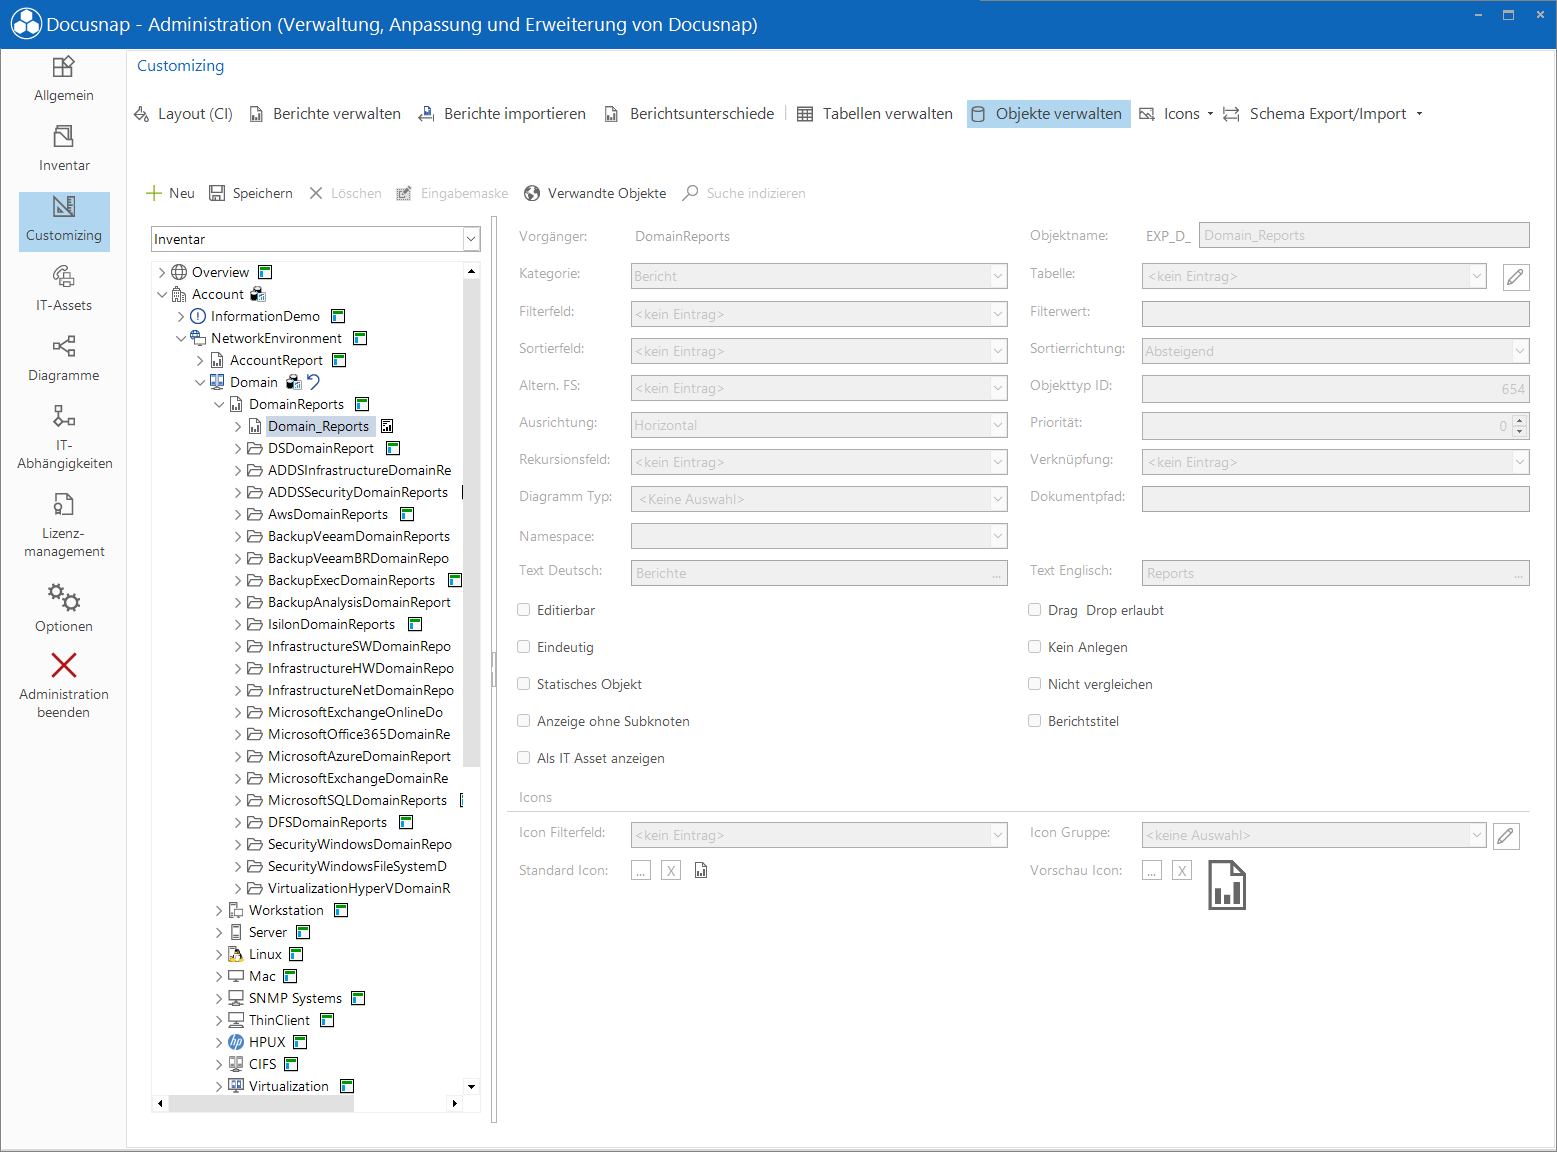This screenshot has width=1557, height=1152.
Task: Open the Allgemein section in sidebar
Action: click(64, 80)
